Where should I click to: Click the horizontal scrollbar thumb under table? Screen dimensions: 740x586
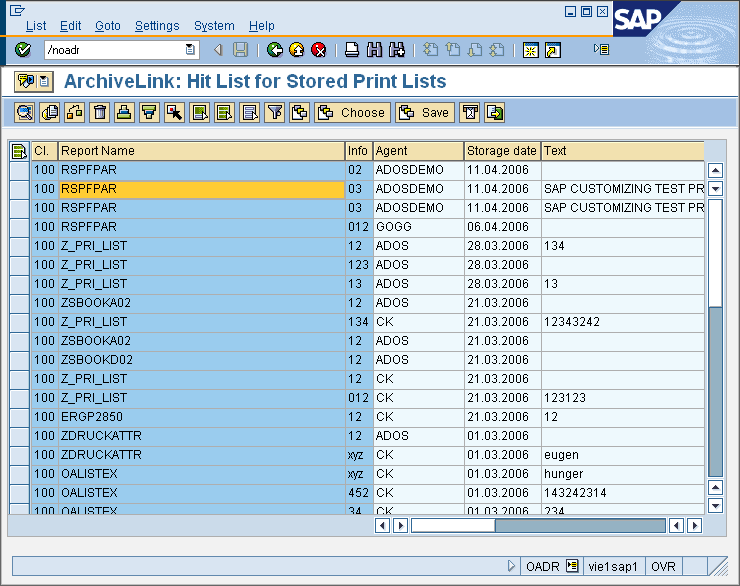pos(453,525)
